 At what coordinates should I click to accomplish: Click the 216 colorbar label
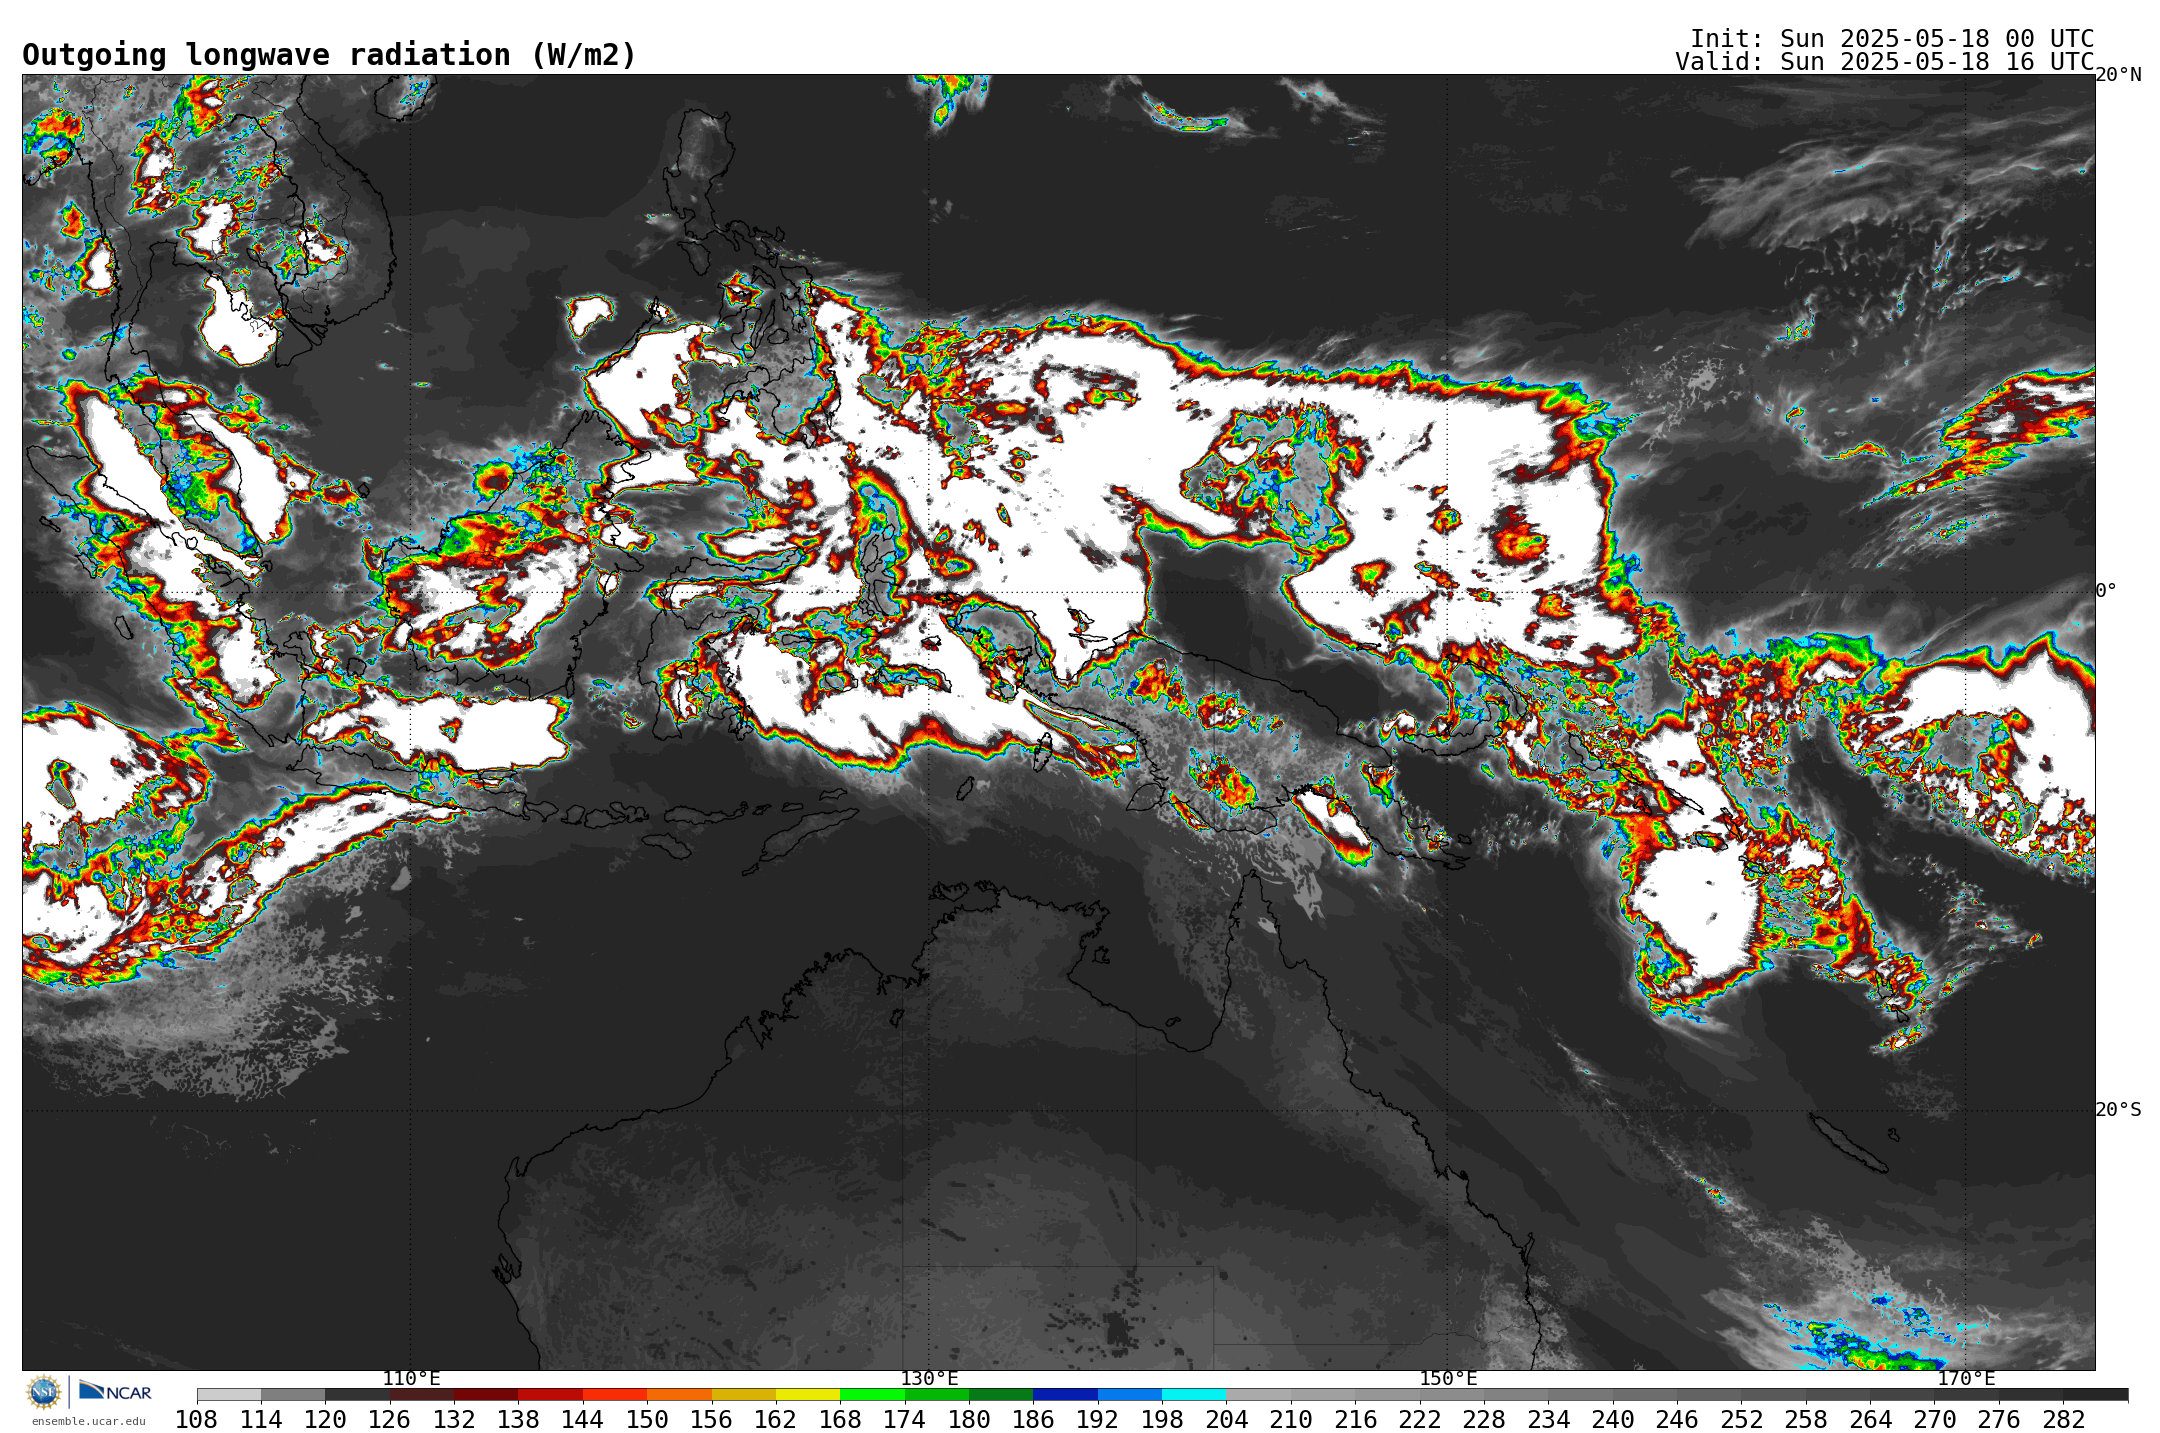[x=1355, y=1420]
